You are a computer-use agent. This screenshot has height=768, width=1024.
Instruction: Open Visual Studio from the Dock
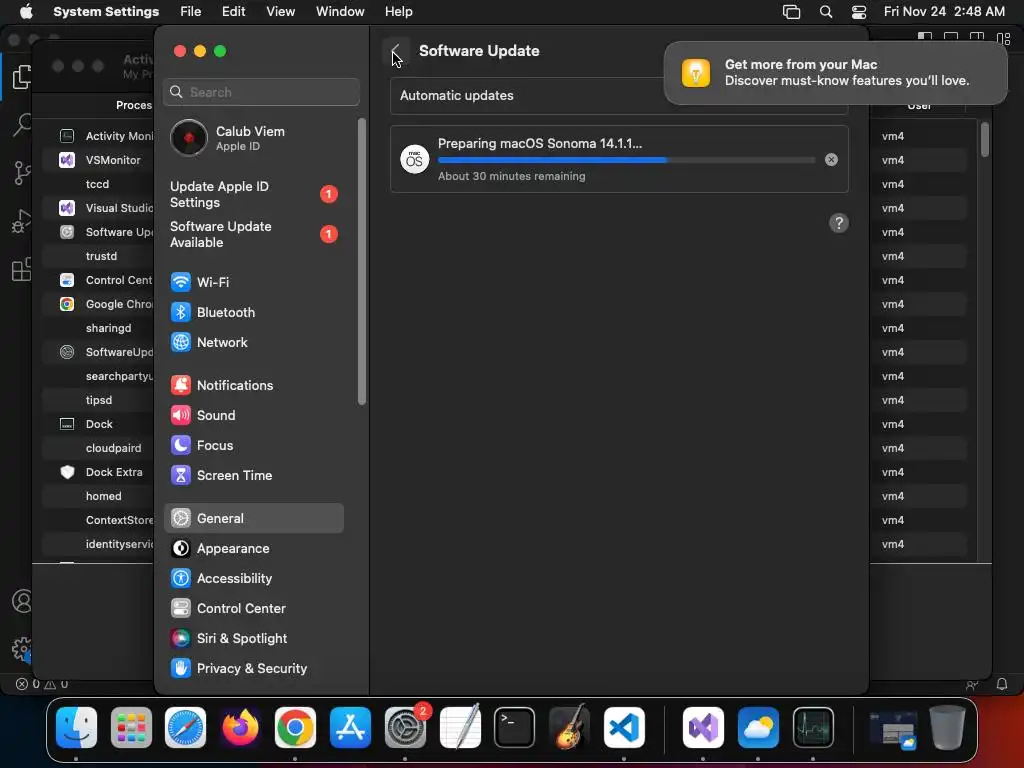pyautogui.click(x=703, y=727)
